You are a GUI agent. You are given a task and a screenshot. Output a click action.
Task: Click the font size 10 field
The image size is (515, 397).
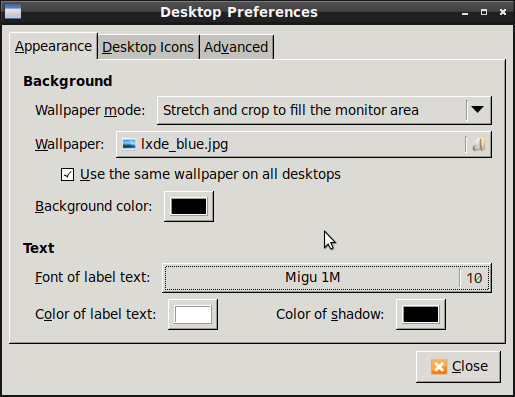pyautogui.click(x=474, y=278)
